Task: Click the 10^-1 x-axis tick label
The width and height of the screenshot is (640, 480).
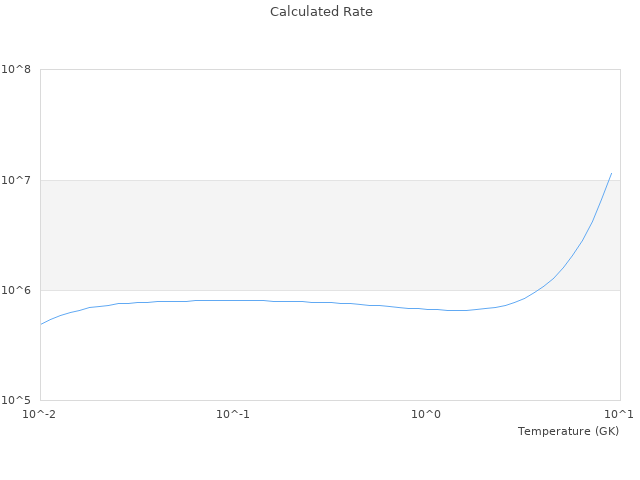Action: 233,414
